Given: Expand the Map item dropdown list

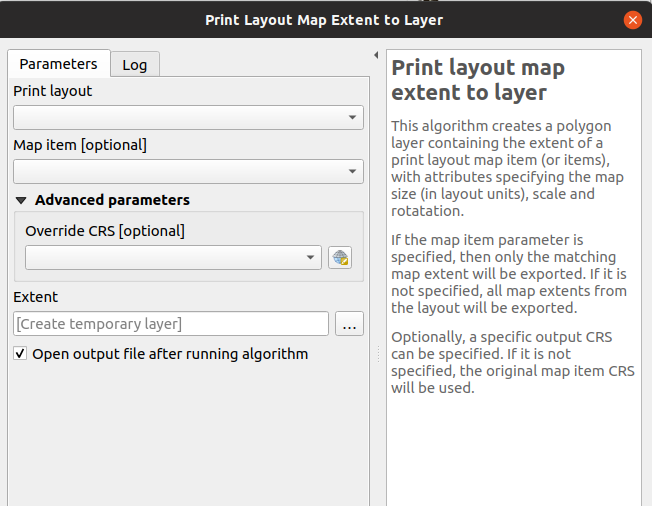Looking at the screenshot, I should [x=188, y=172].
